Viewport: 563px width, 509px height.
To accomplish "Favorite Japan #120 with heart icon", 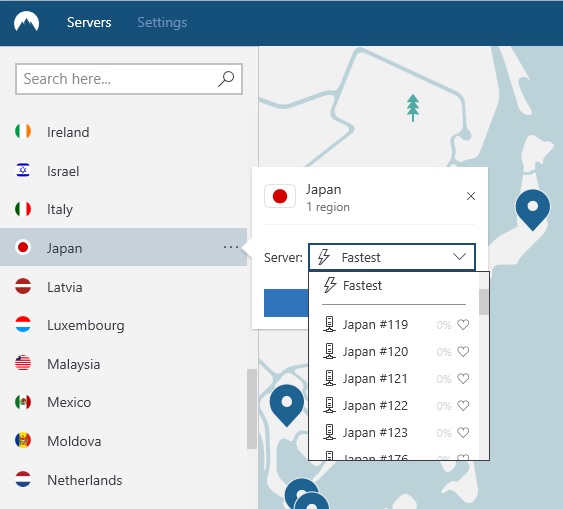I will point(463,351).
